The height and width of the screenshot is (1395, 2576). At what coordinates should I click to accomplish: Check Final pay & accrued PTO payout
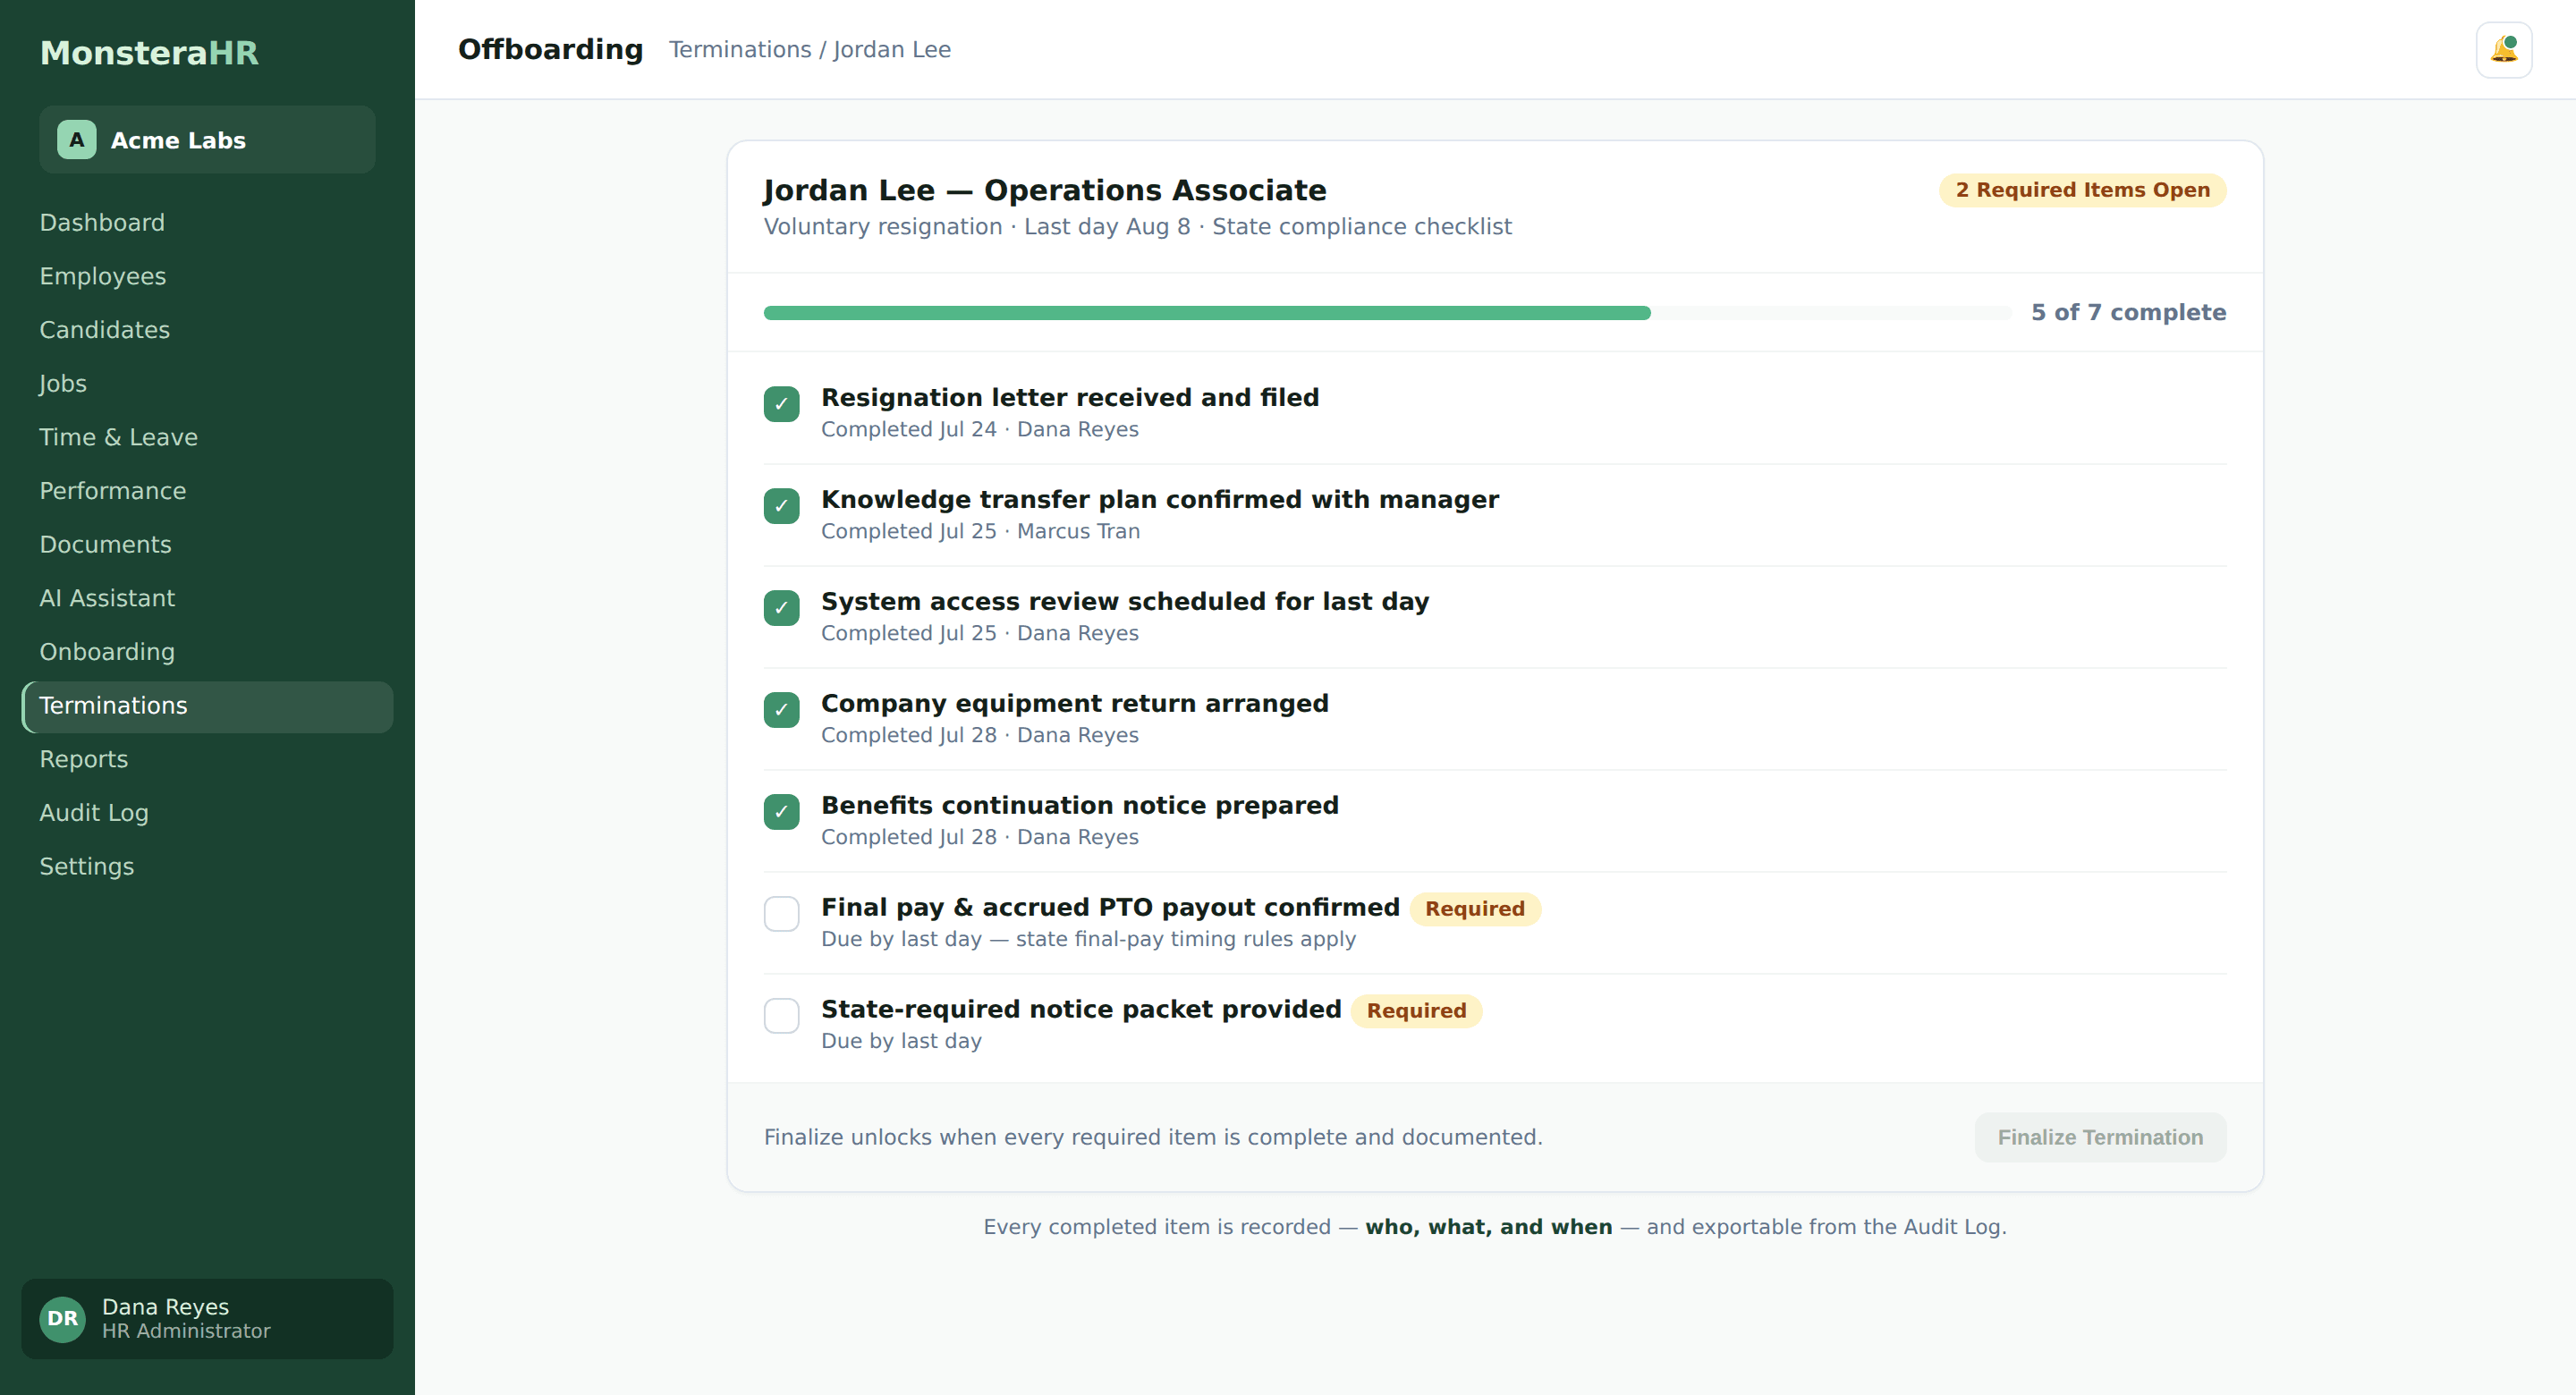pos(781,914)
